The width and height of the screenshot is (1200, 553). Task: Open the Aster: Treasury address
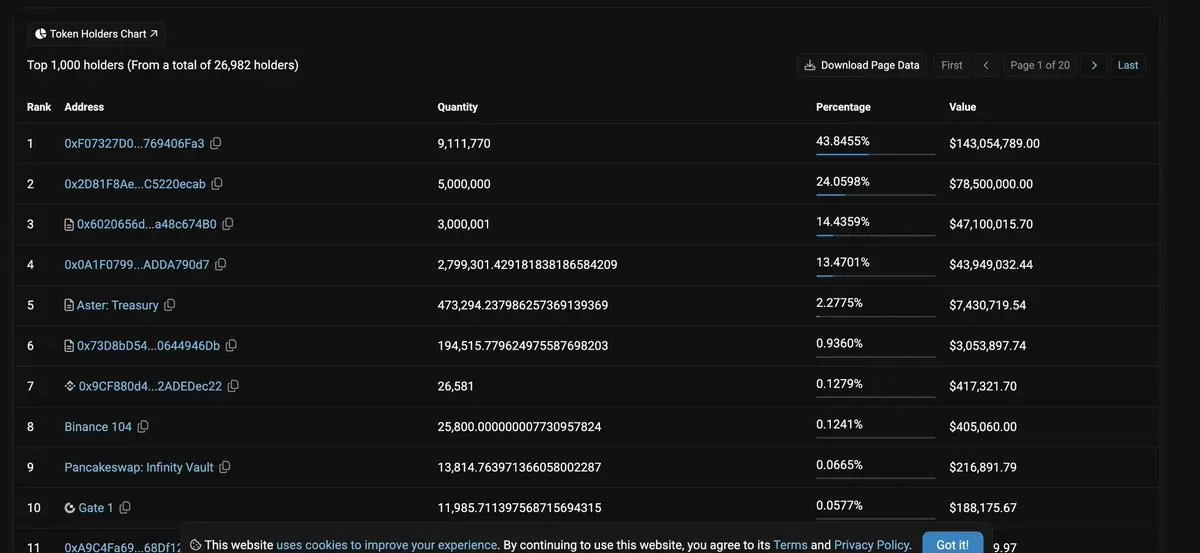118,305
